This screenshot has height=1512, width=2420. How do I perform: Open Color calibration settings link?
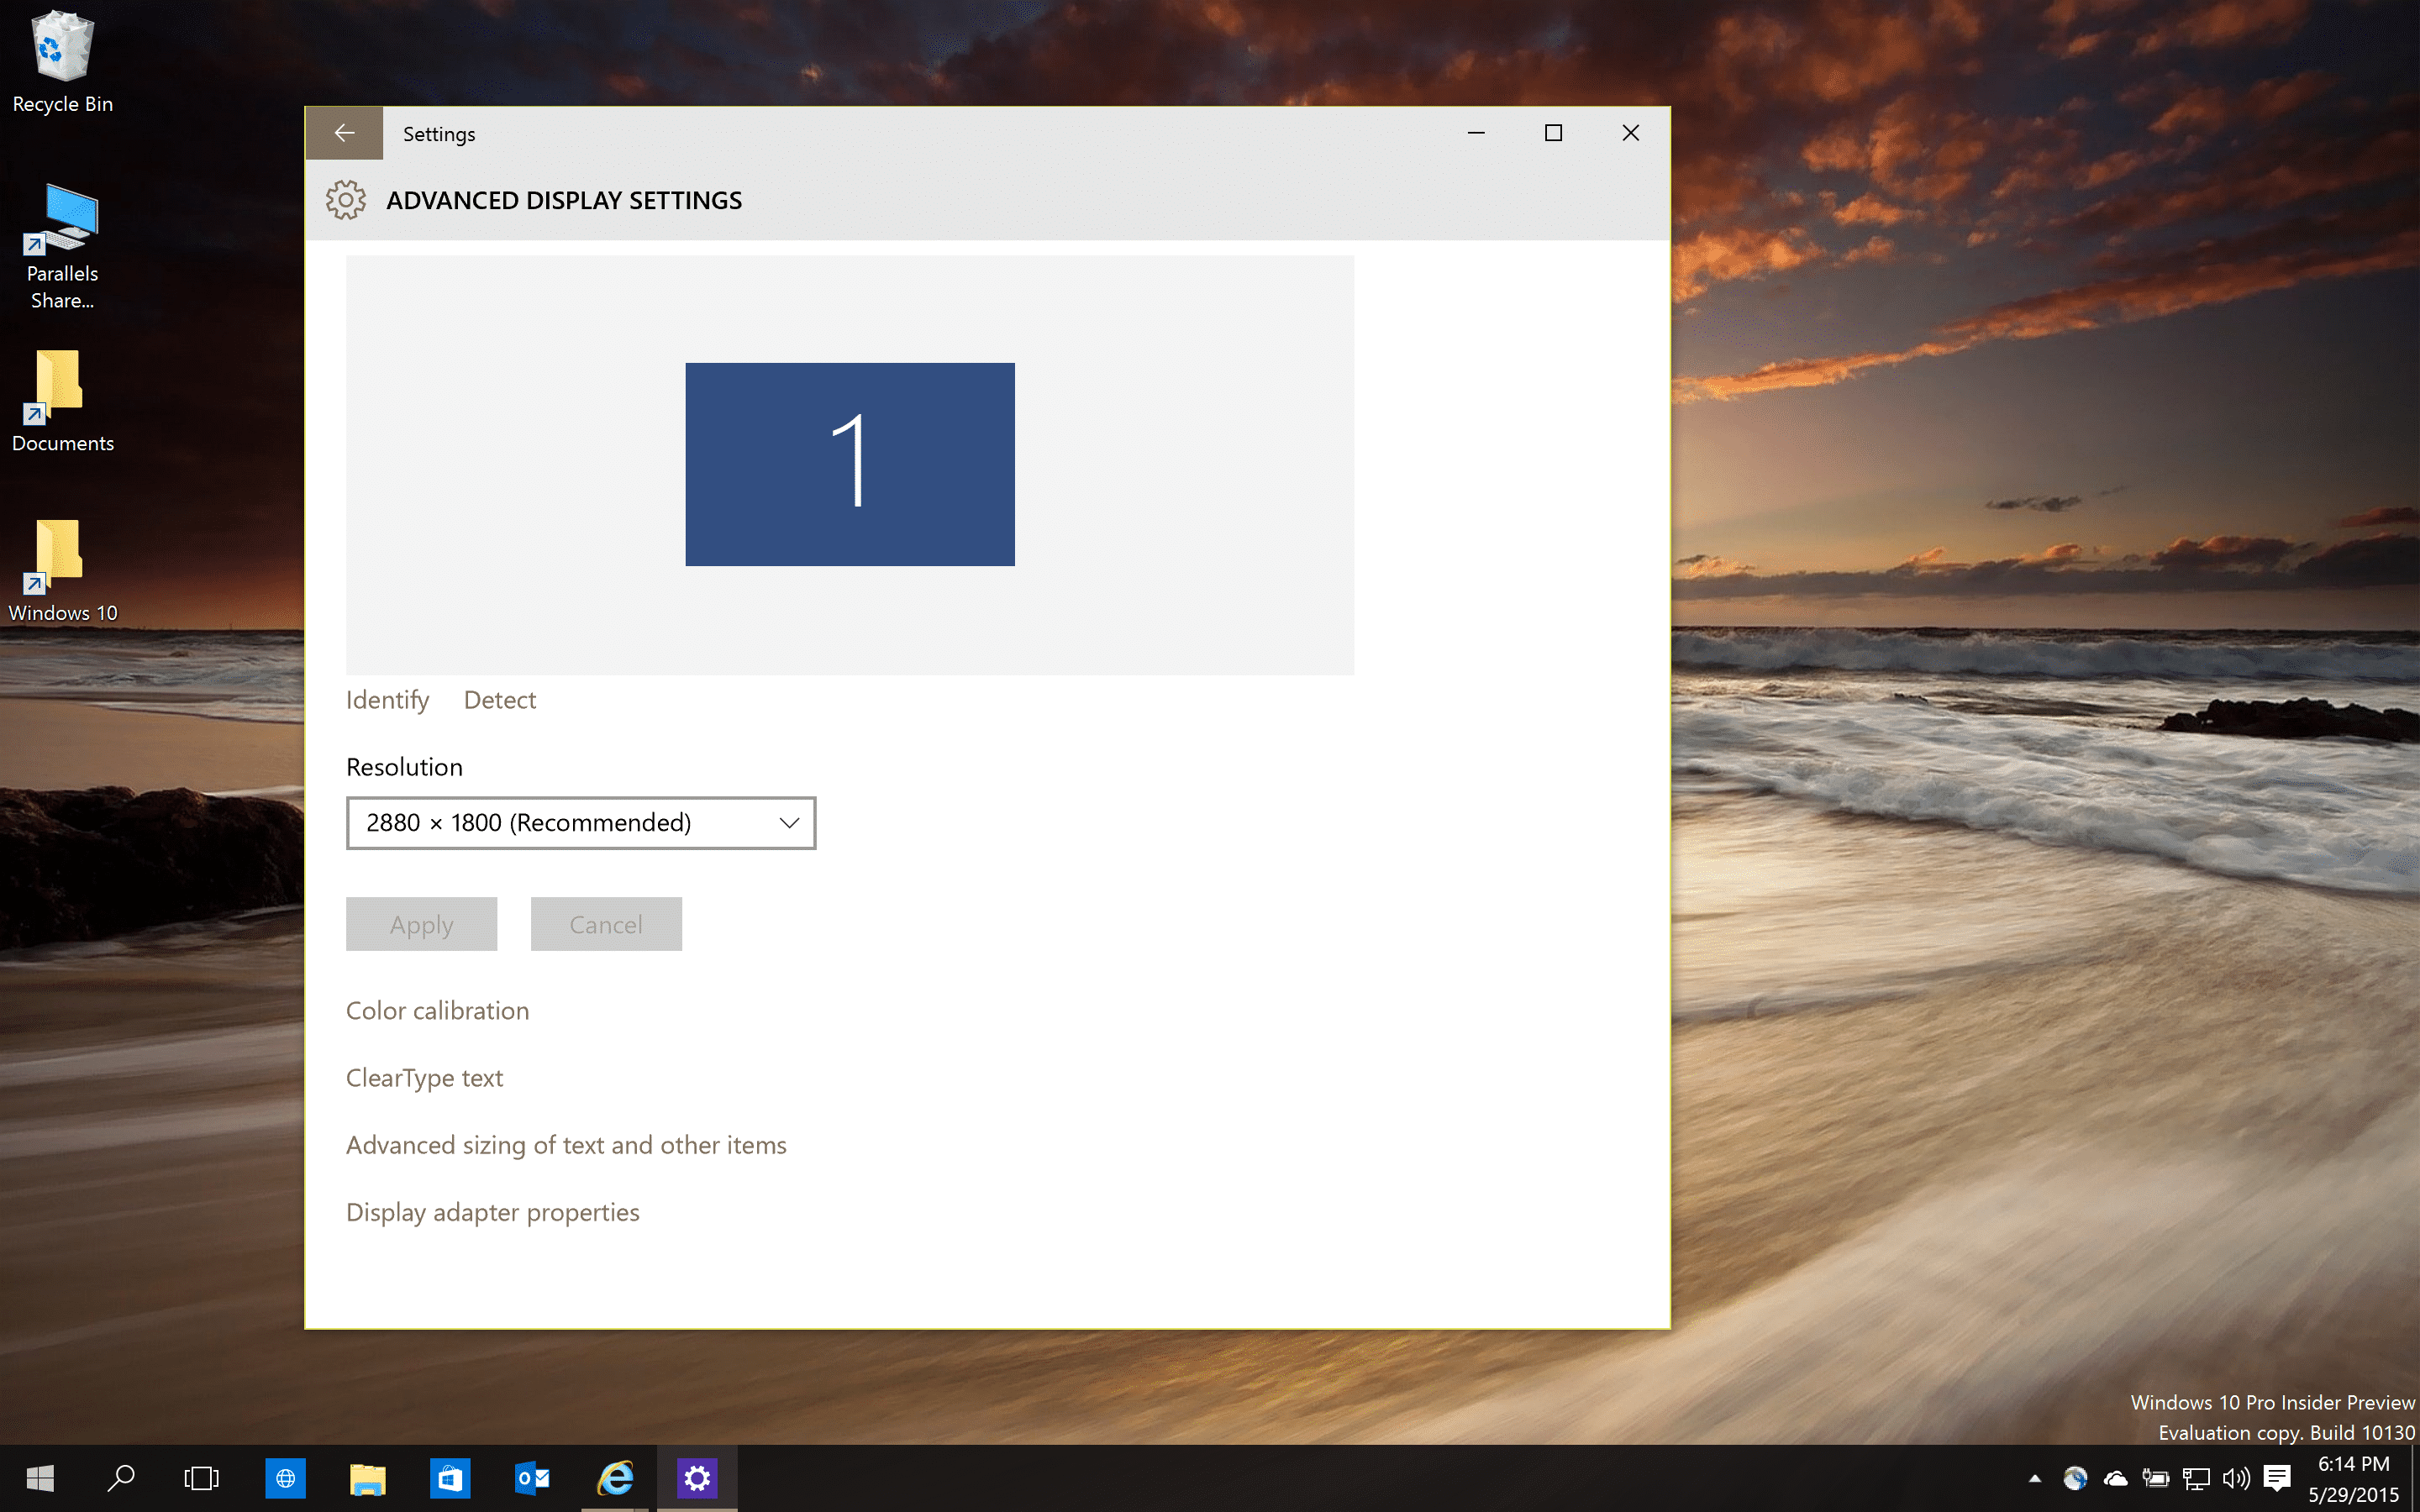[437, 1009]
